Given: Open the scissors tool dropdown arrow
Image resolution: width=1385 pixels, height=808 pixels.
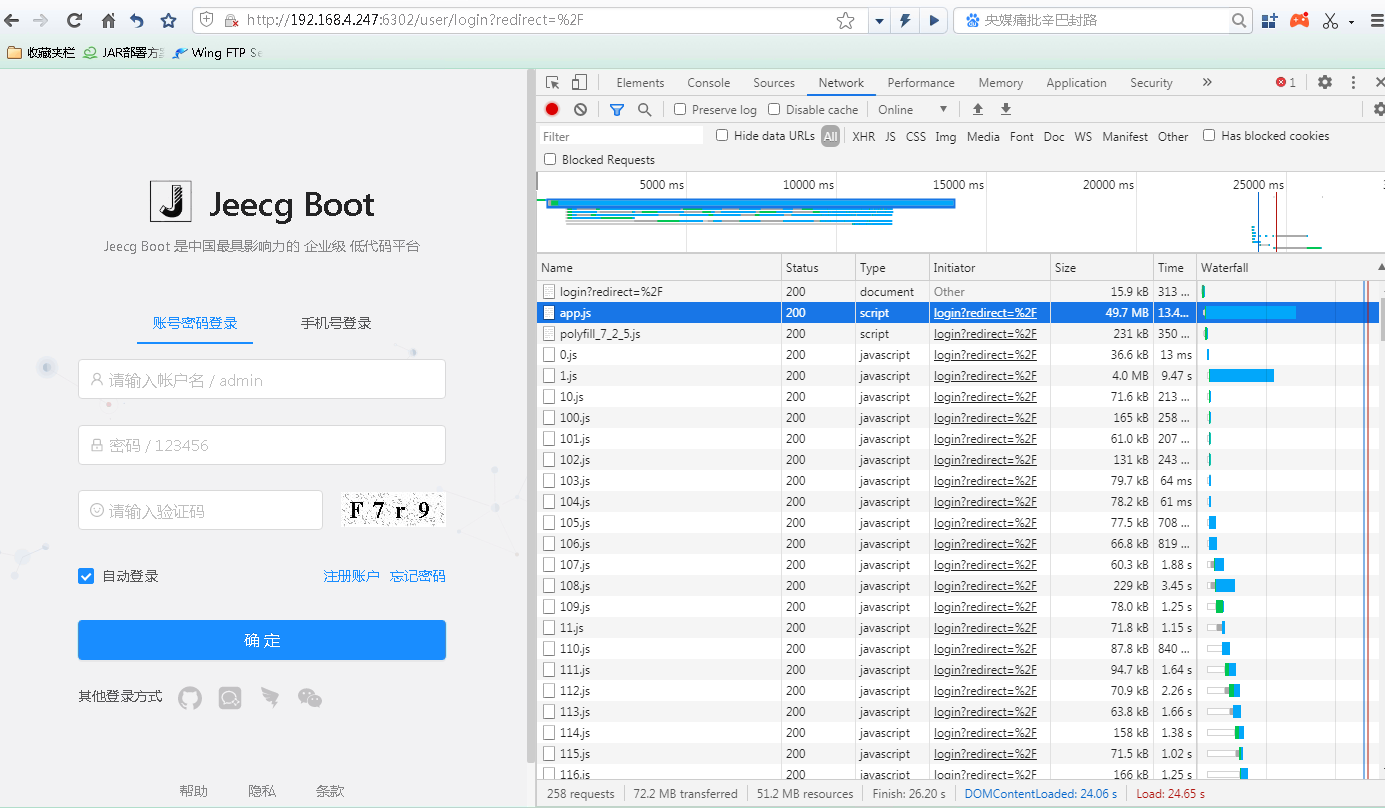Looking at the screenshot, I should point(1352,21).
